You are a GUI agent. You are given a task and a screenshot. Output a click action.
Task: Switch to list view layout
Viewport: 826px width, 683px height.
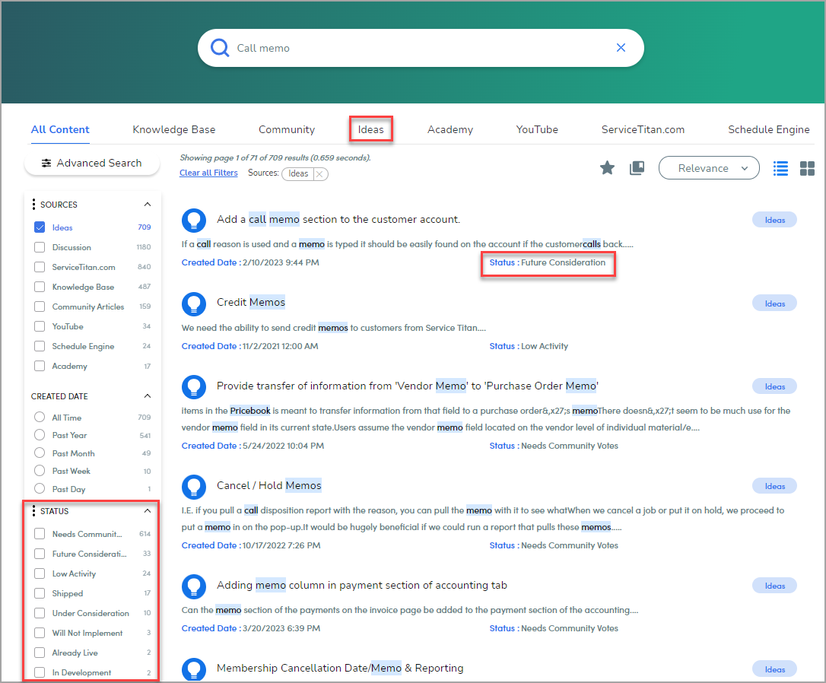(x=781, y=168)
